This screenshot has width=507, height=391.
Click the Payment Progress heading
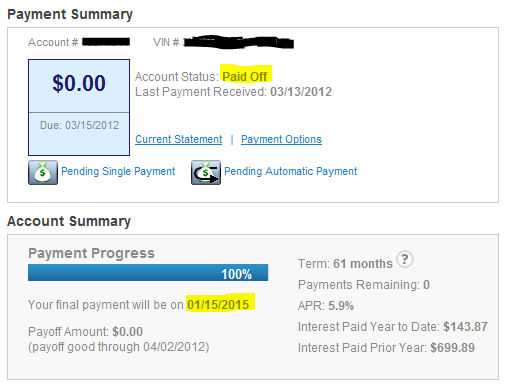click(x=91, y=253)
